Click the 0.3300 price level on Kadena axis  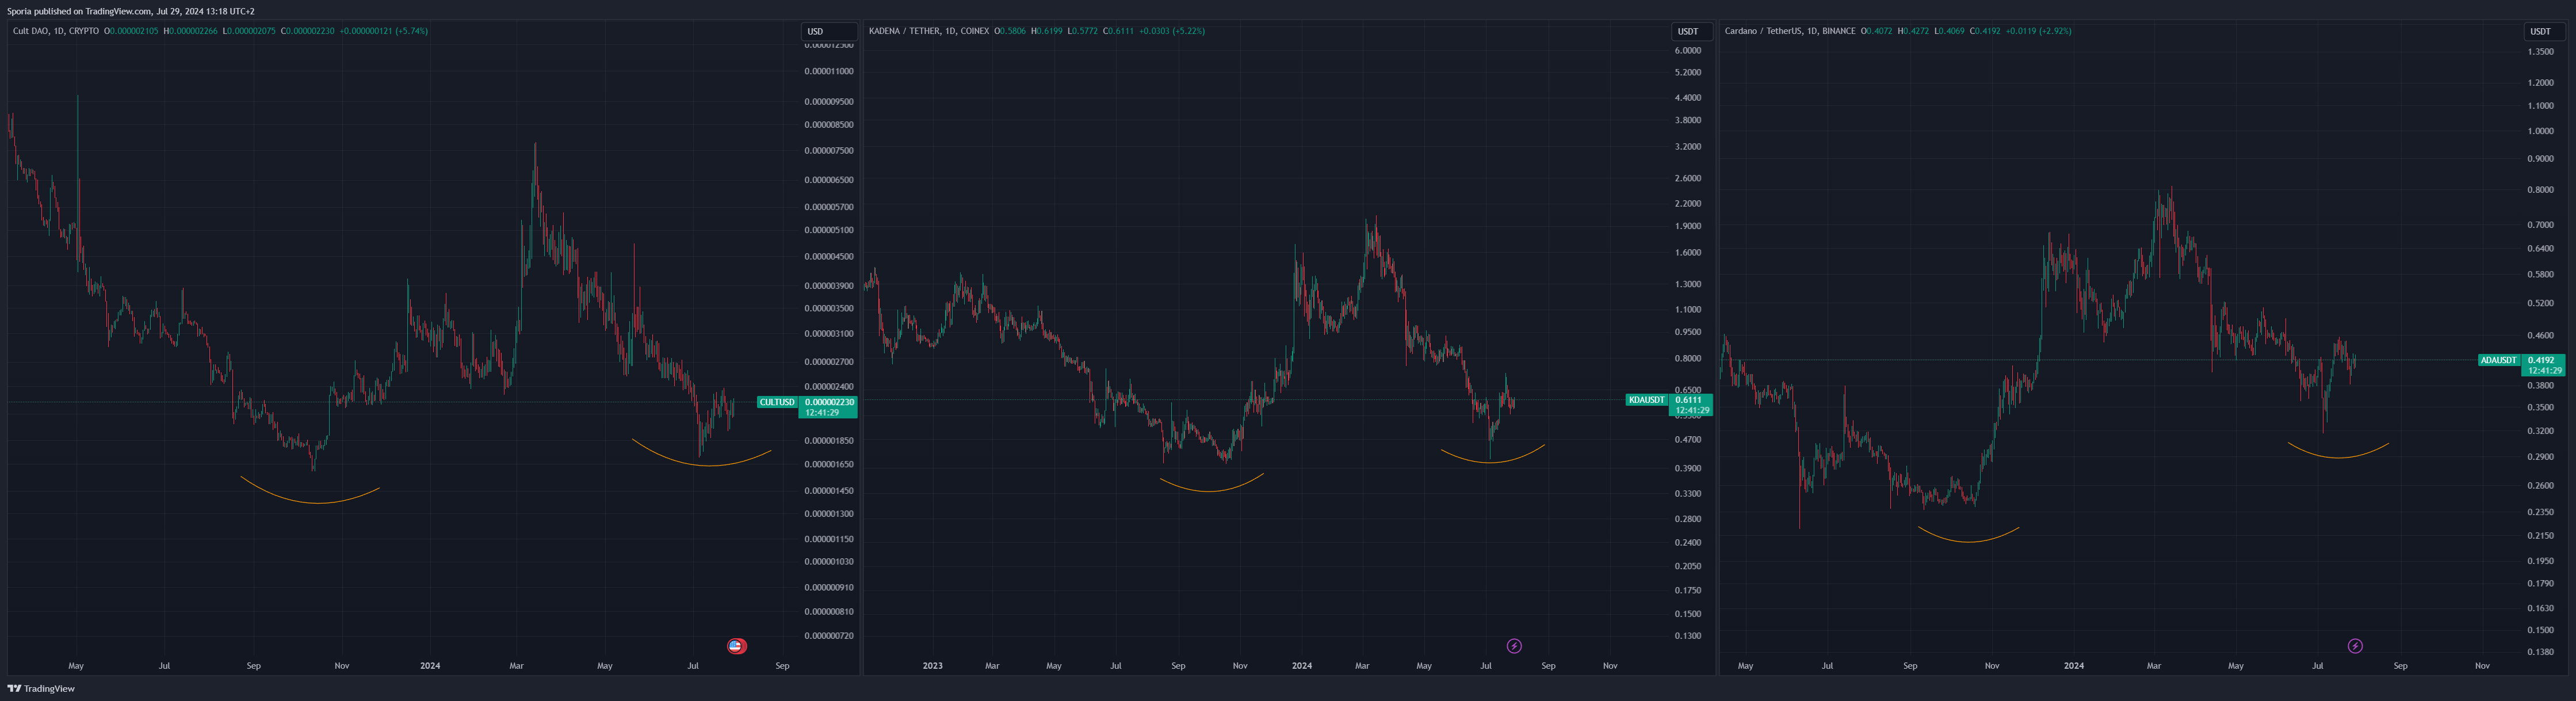point(1688,494)
